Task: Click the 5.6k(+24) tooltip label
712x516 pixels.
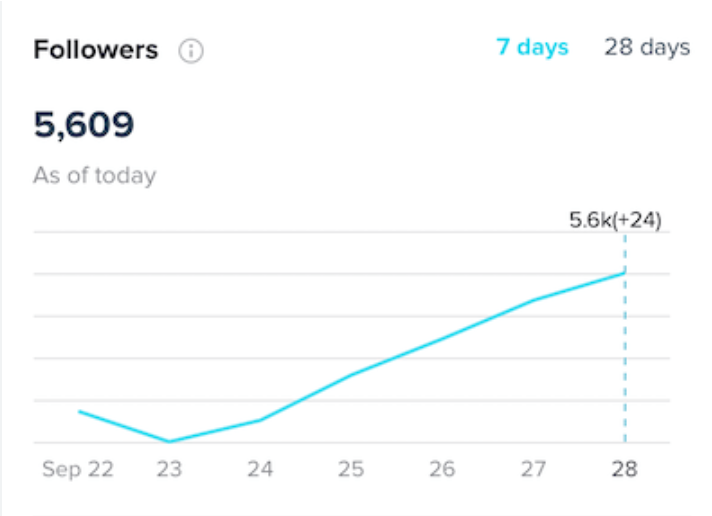Action: (x=615, y=220)
